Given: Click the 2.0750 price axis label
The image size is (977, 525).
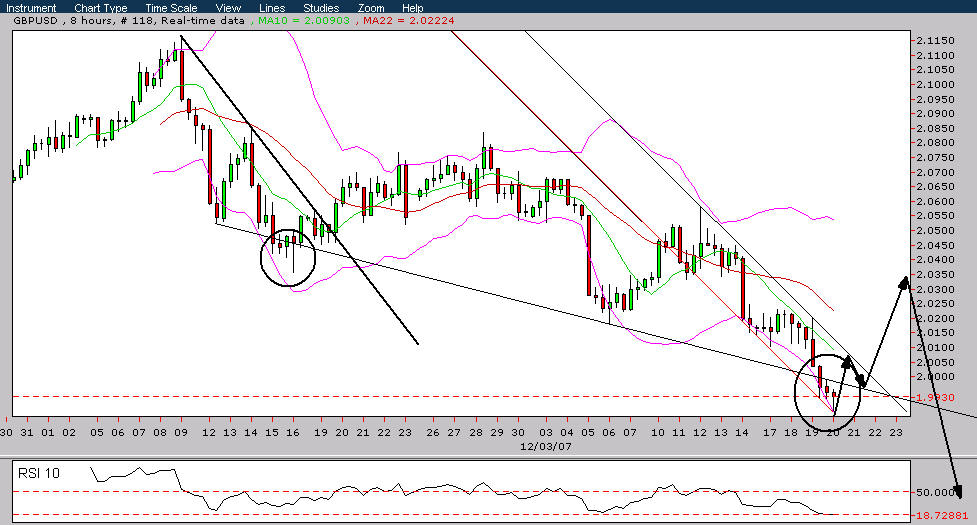Looking at the screenshot, I should (x=935, y=158).
